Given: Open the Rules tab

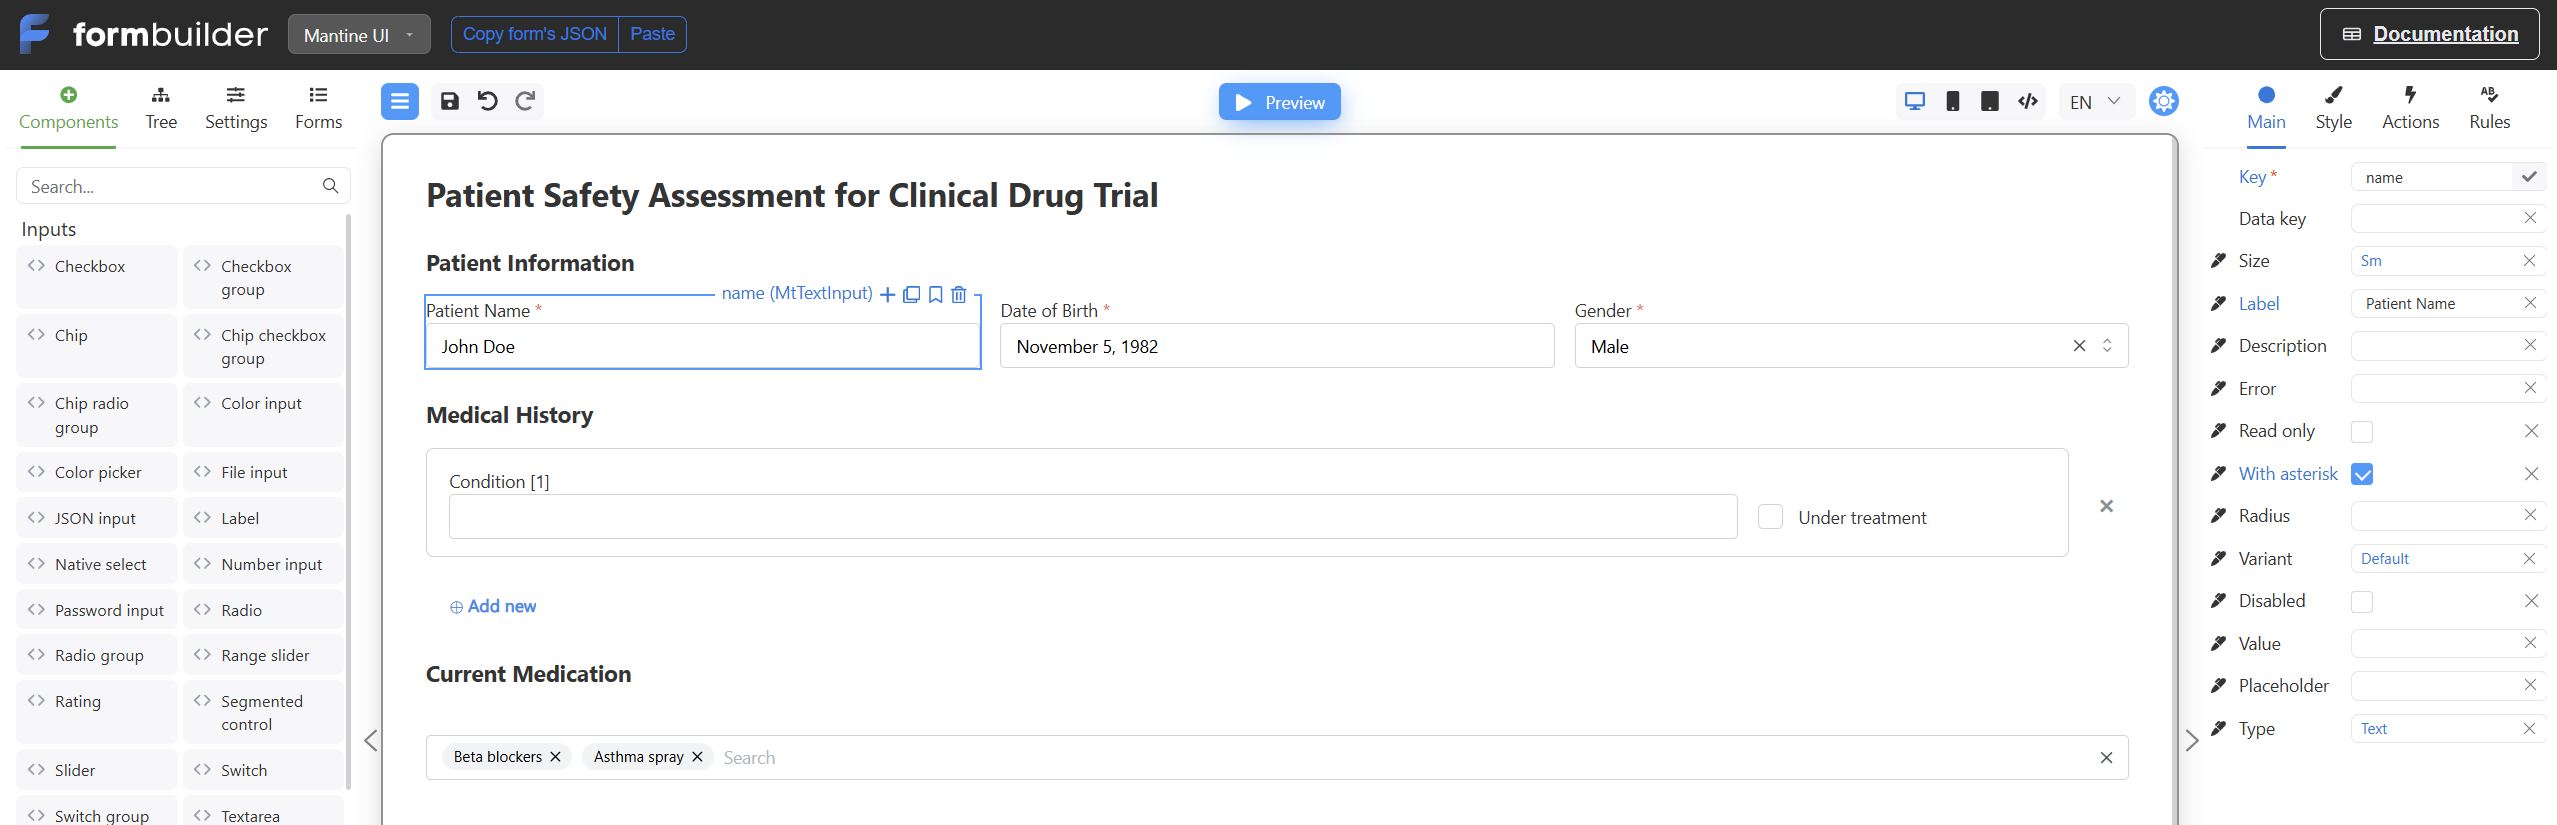Looking at the screenshot, I should click(x=2489, y=109).
